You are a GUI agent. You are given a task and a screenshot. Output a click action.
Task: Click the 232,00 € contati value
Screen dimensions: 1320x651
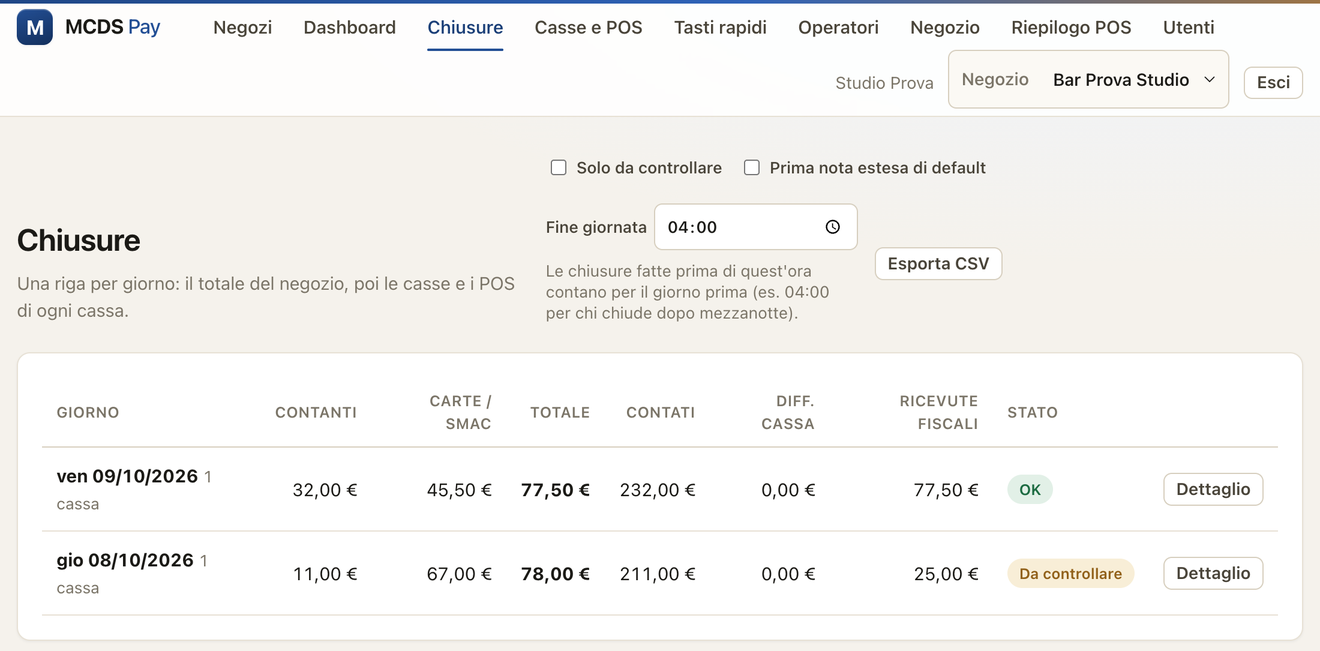(x=658, y=490)
